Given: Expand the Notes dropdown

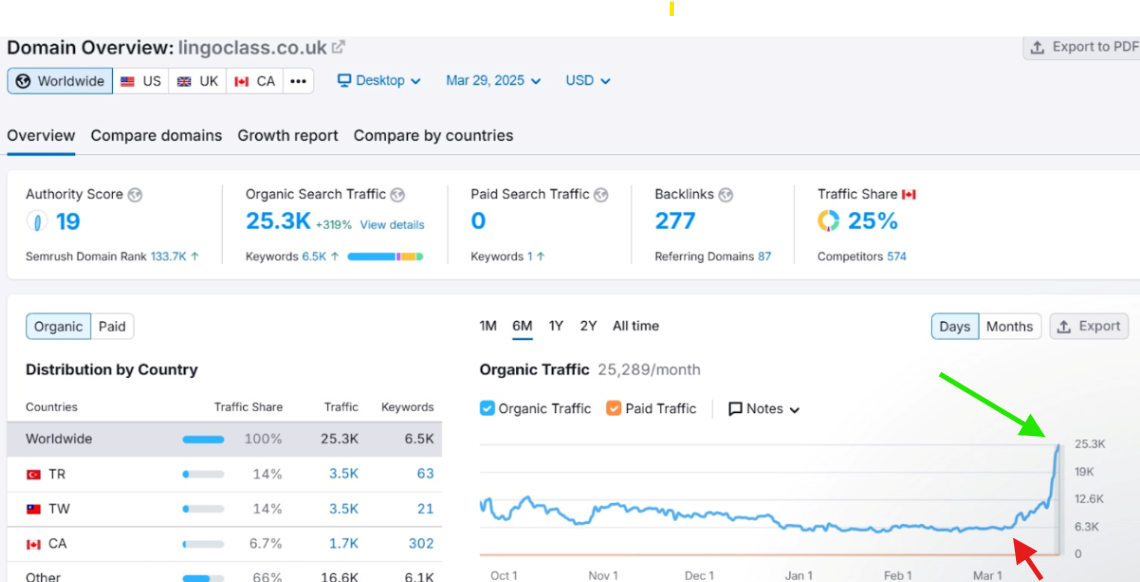Looking at the screenshot, I should pyautogui.click(x=764, y=409).
